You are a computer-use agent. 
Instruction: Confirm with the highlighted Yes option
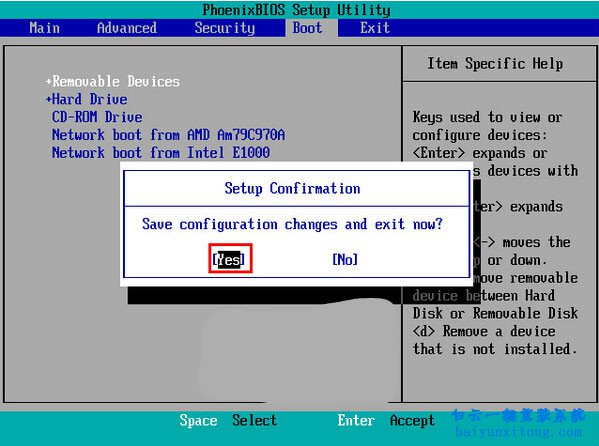(x=228, y=259)
